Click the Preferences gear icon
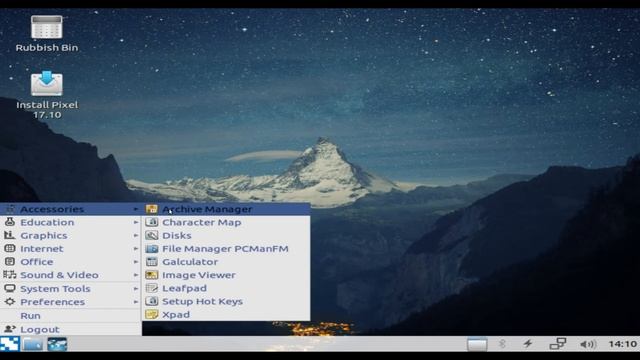 click(10, 302)
